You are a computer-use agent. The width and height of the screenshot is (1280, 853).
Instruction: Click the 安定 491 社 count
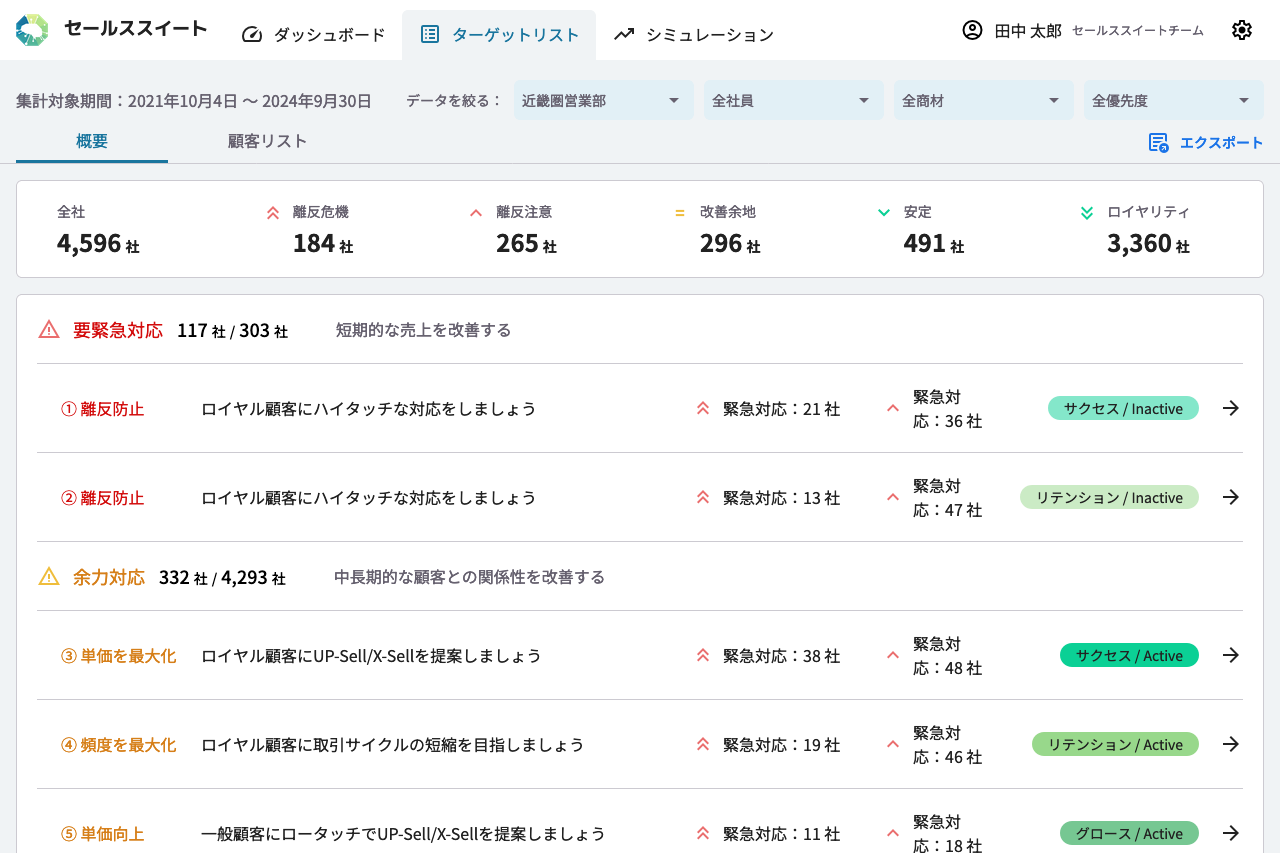[933, 243]
